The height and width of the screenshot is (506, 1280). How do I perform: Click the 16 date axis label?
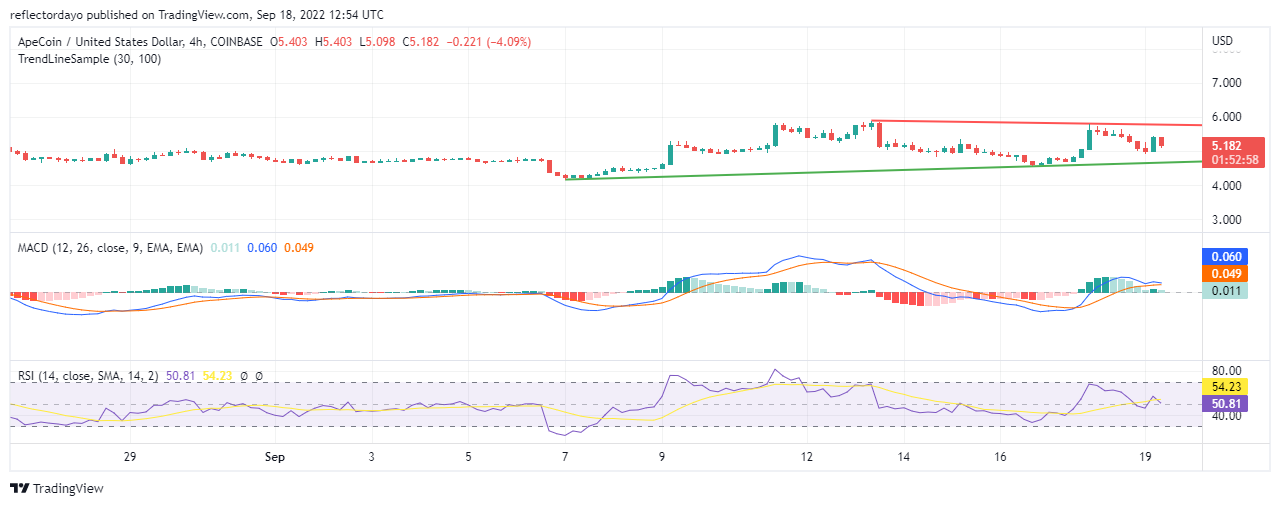click(x=1001, y=457)
